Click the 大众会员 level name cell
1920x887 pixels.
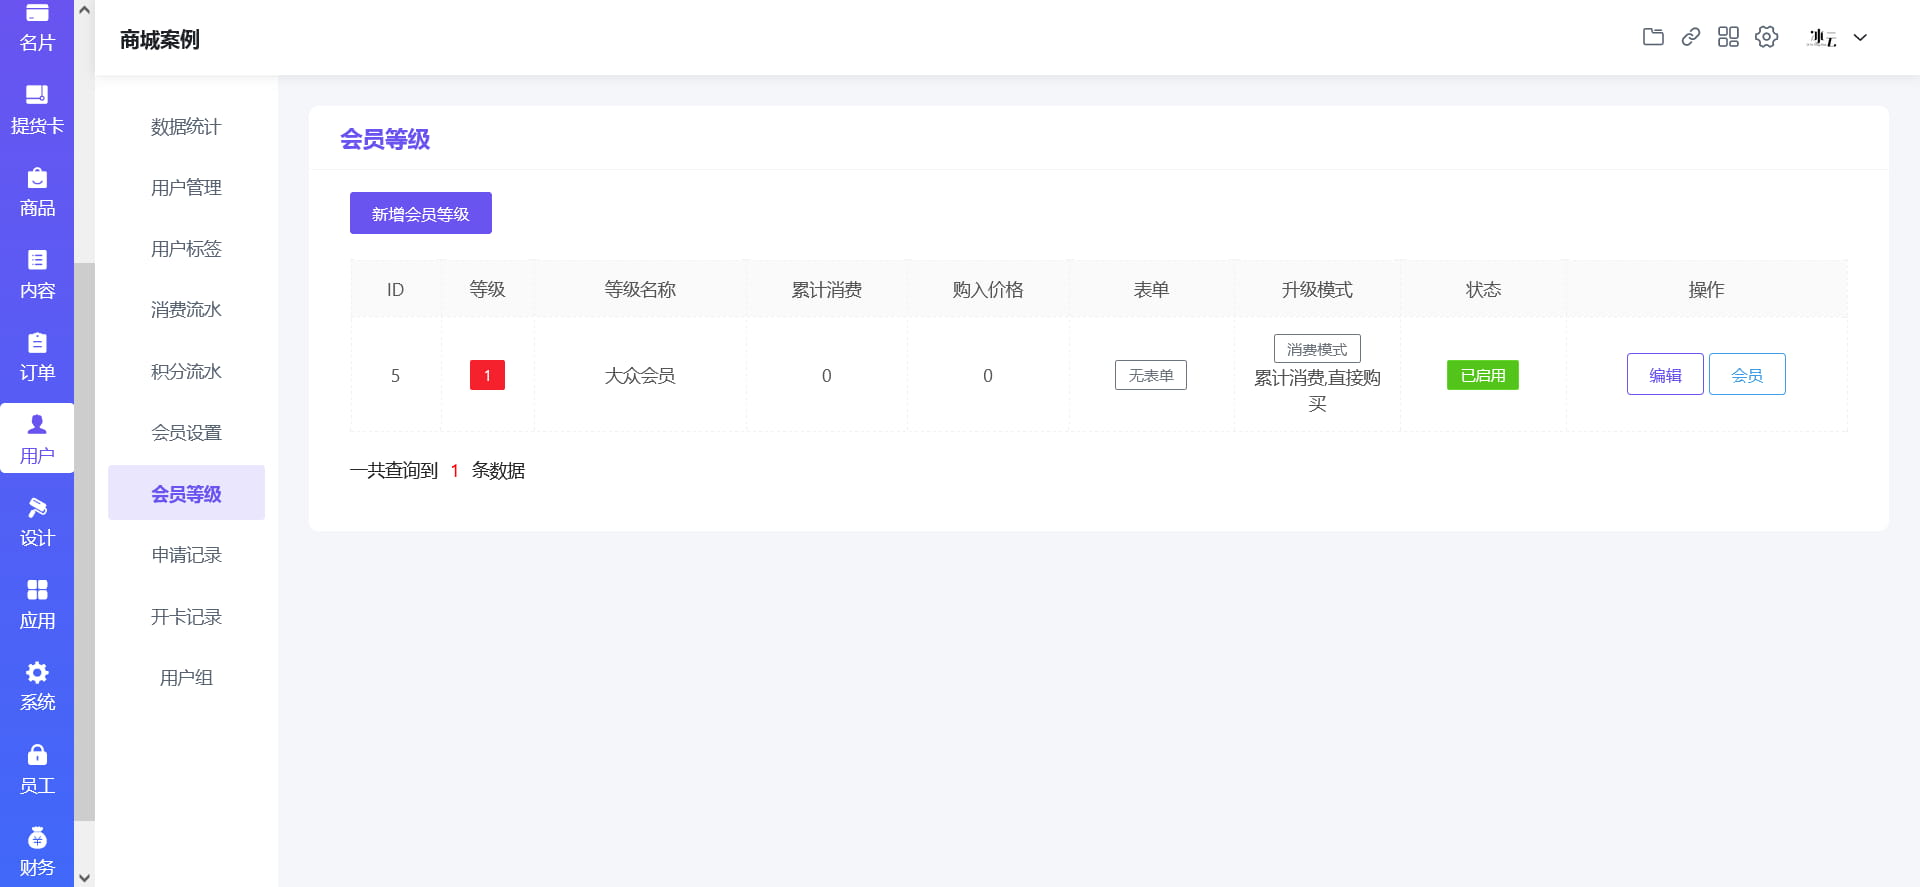(640, 375)
